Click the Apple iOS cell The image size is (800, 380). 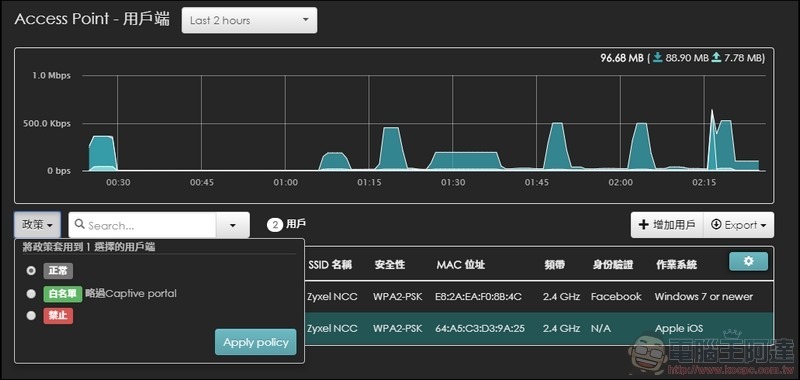[679, 328]
